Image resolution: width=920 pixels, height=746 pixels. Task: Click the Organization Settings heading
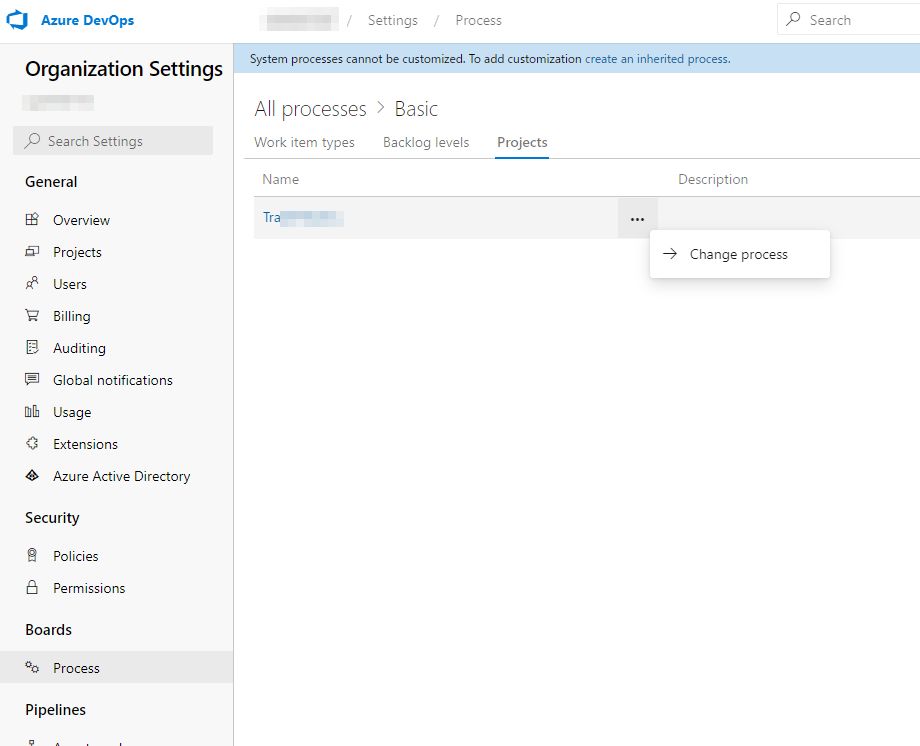[124, 69]
